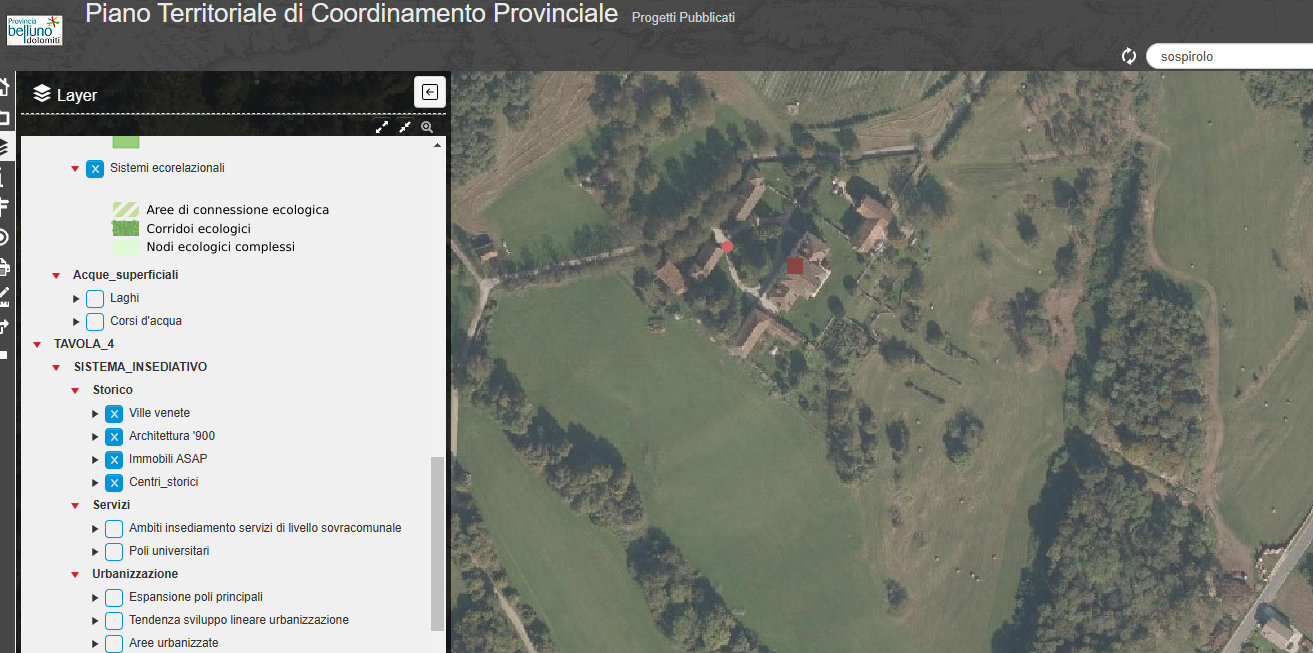
Task: Collapse the Layer panel with the arrow button
Action: pos(430,92)
